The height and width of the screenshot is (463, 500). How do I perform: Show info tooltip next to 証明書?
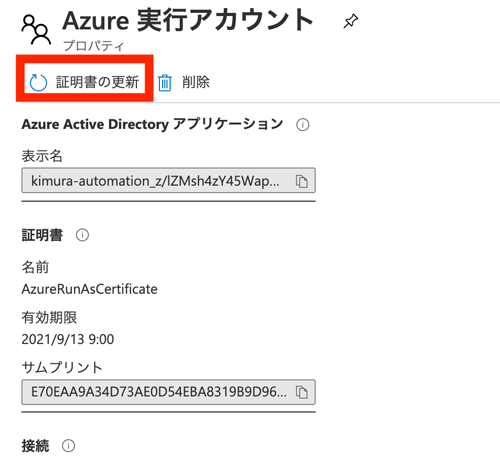(x=82, y=235)
